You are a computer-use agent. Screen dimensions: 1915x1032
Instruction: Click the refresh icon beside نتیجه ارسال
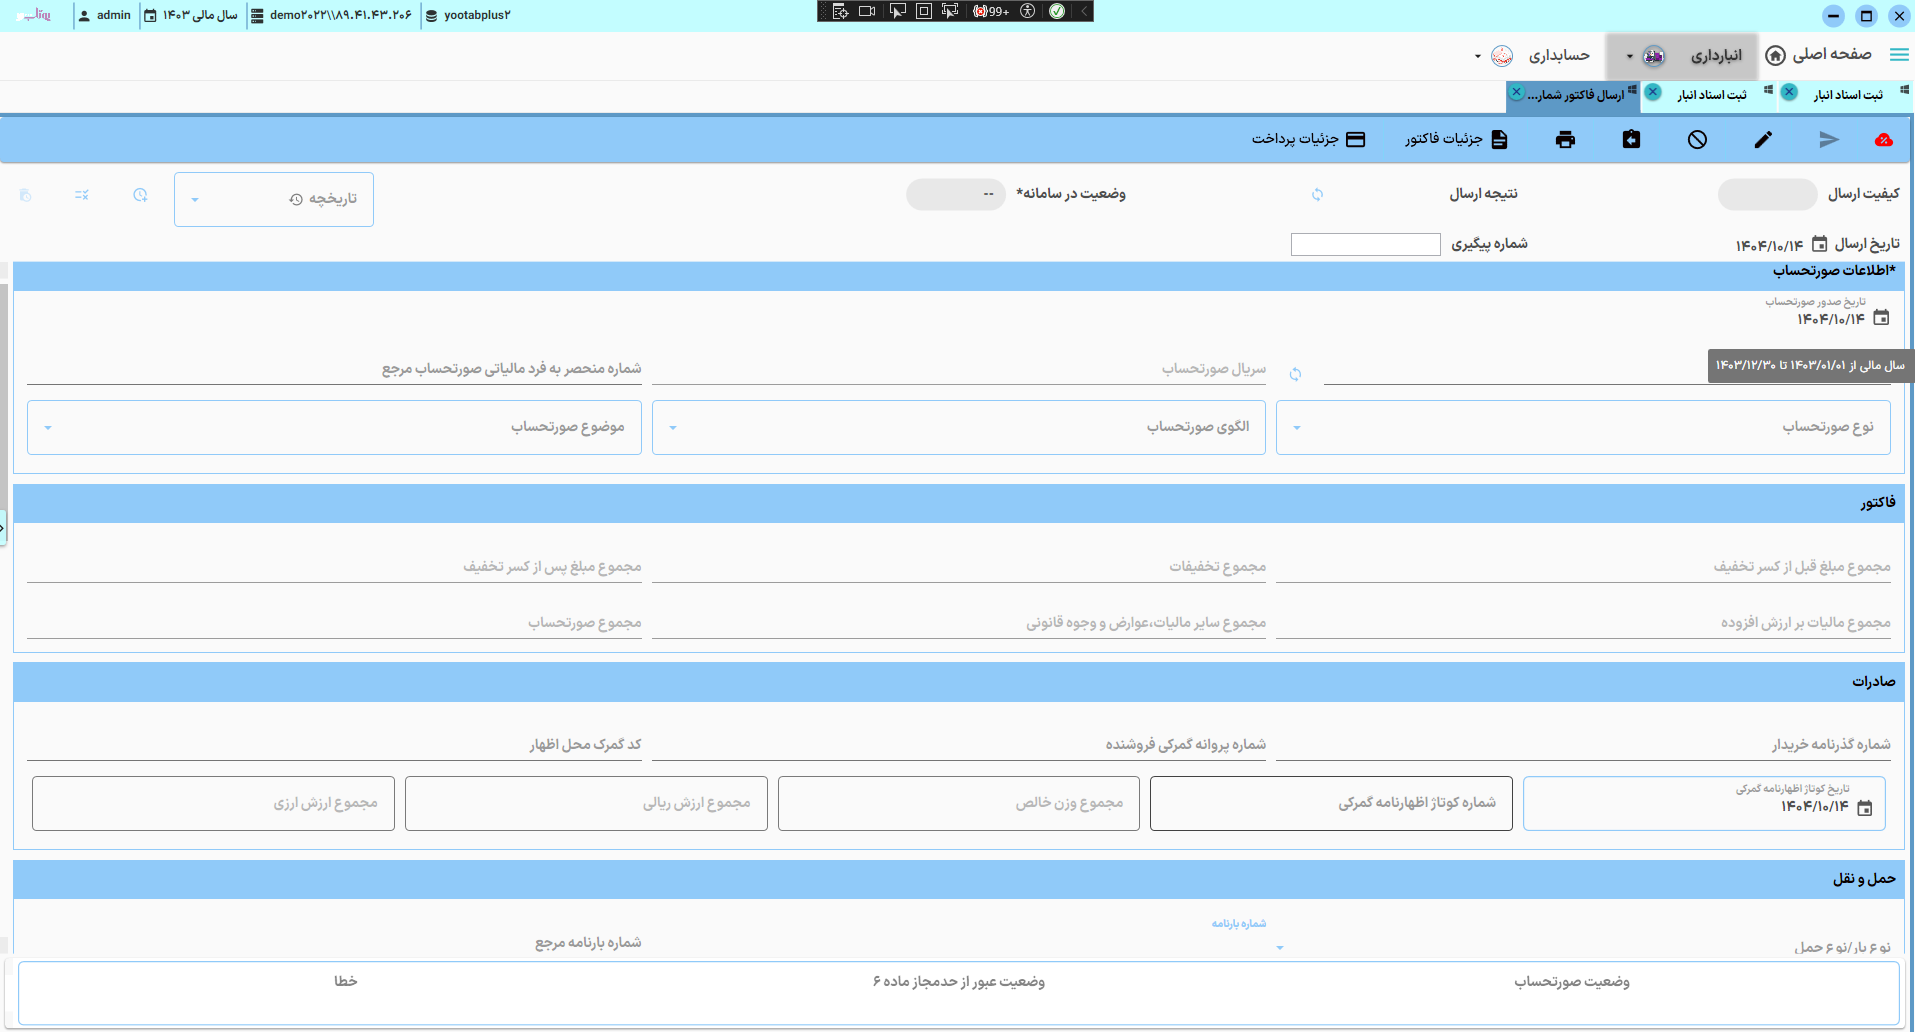coord(1317,194)
